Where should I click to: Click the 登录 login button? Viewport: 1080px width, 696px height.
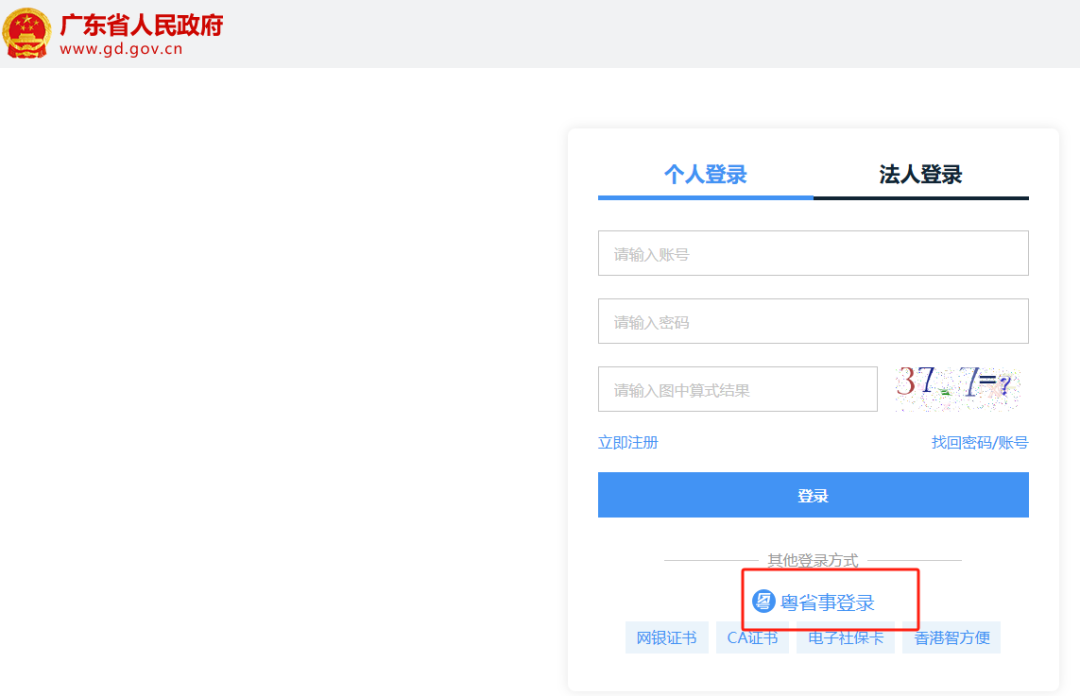point(813,494)
